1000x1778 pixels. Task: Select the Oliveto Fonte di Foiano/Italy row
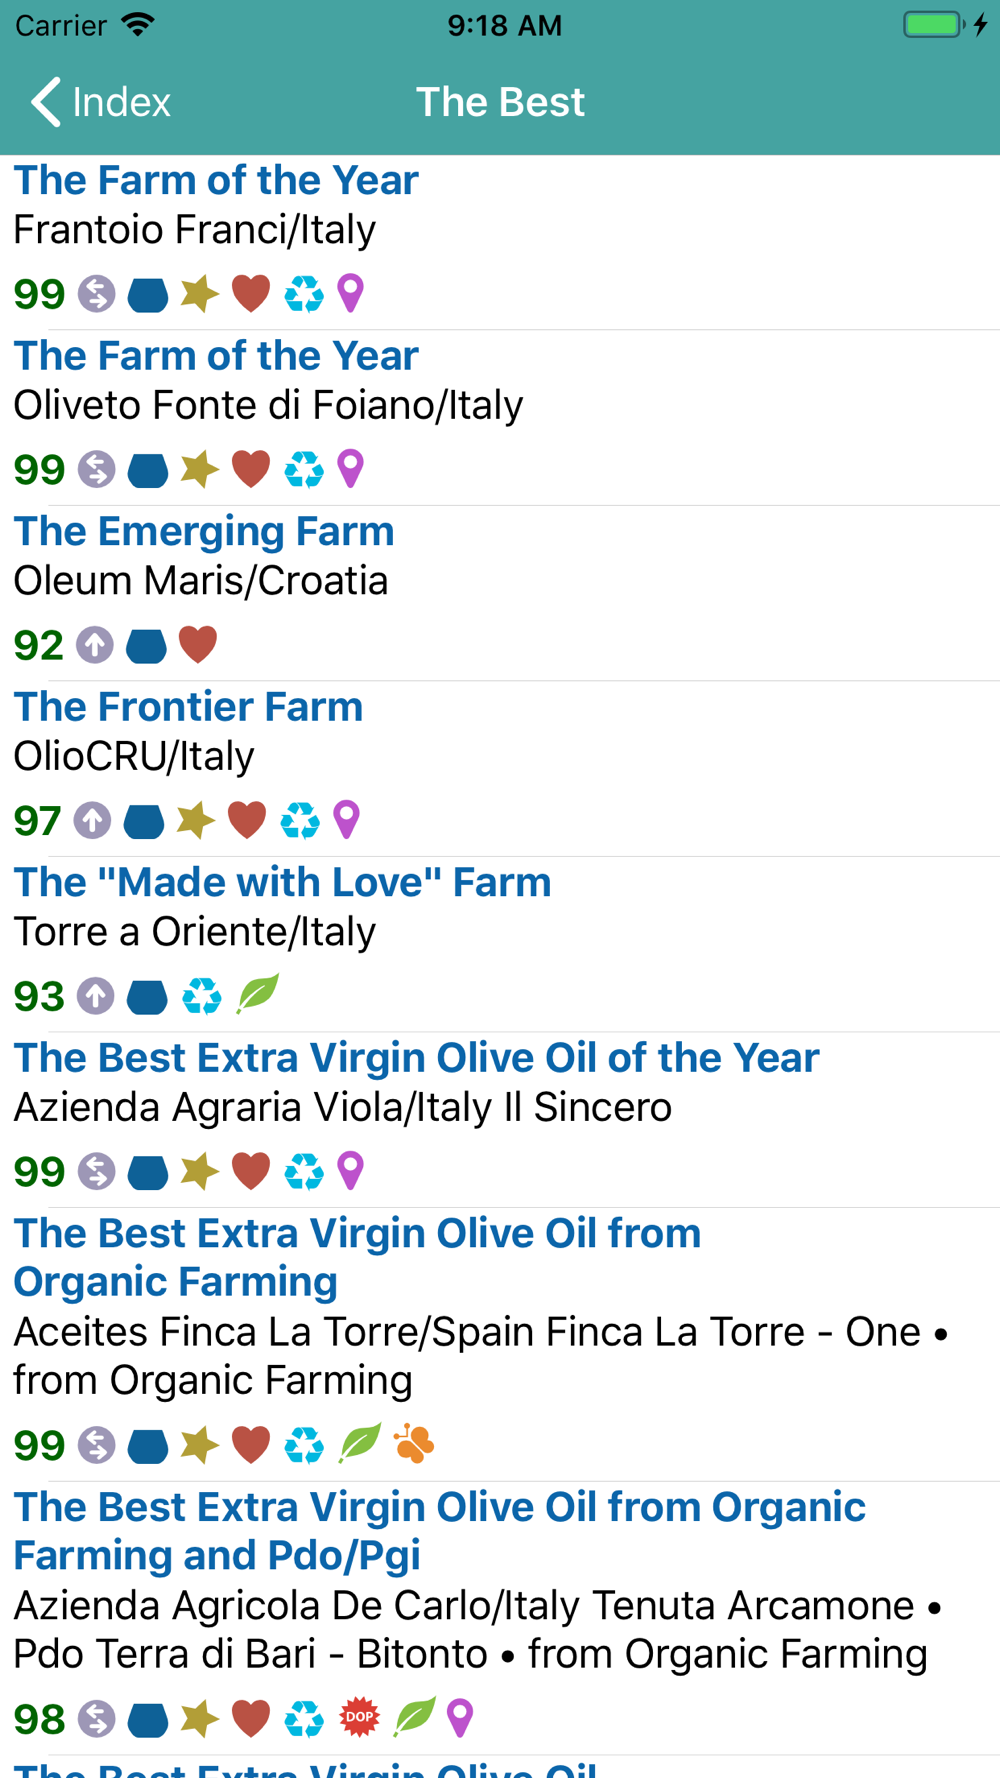[268, 406]
